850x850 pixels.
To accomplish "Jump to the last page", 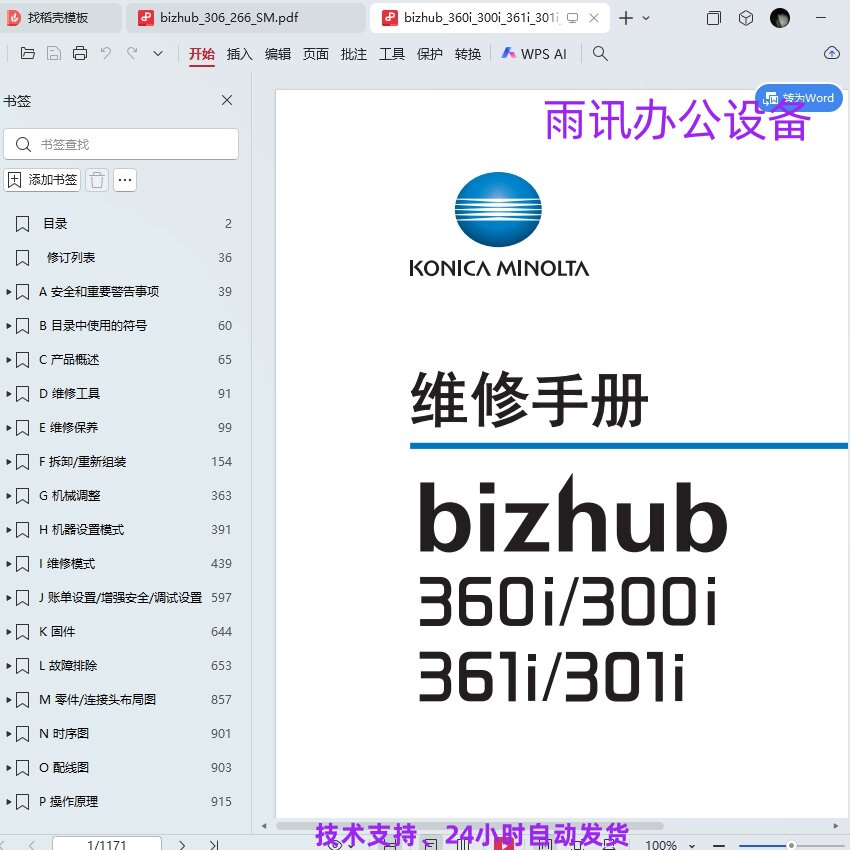I will [214, 845].
